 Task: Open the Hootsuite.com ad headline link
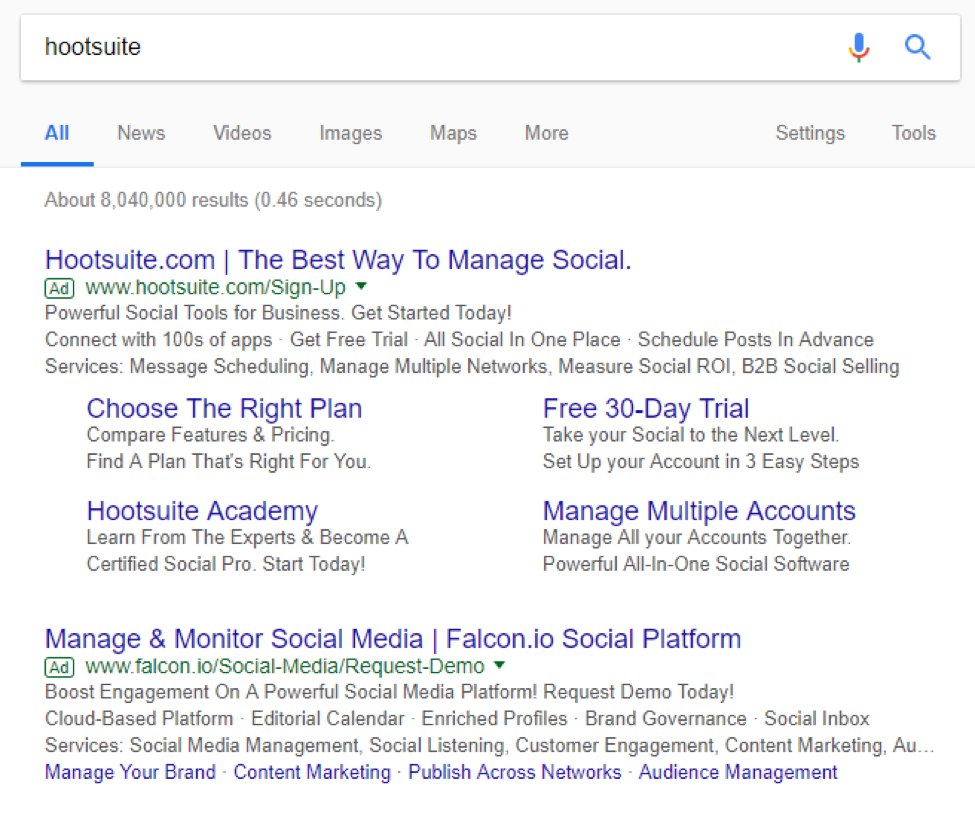[337, 259]
